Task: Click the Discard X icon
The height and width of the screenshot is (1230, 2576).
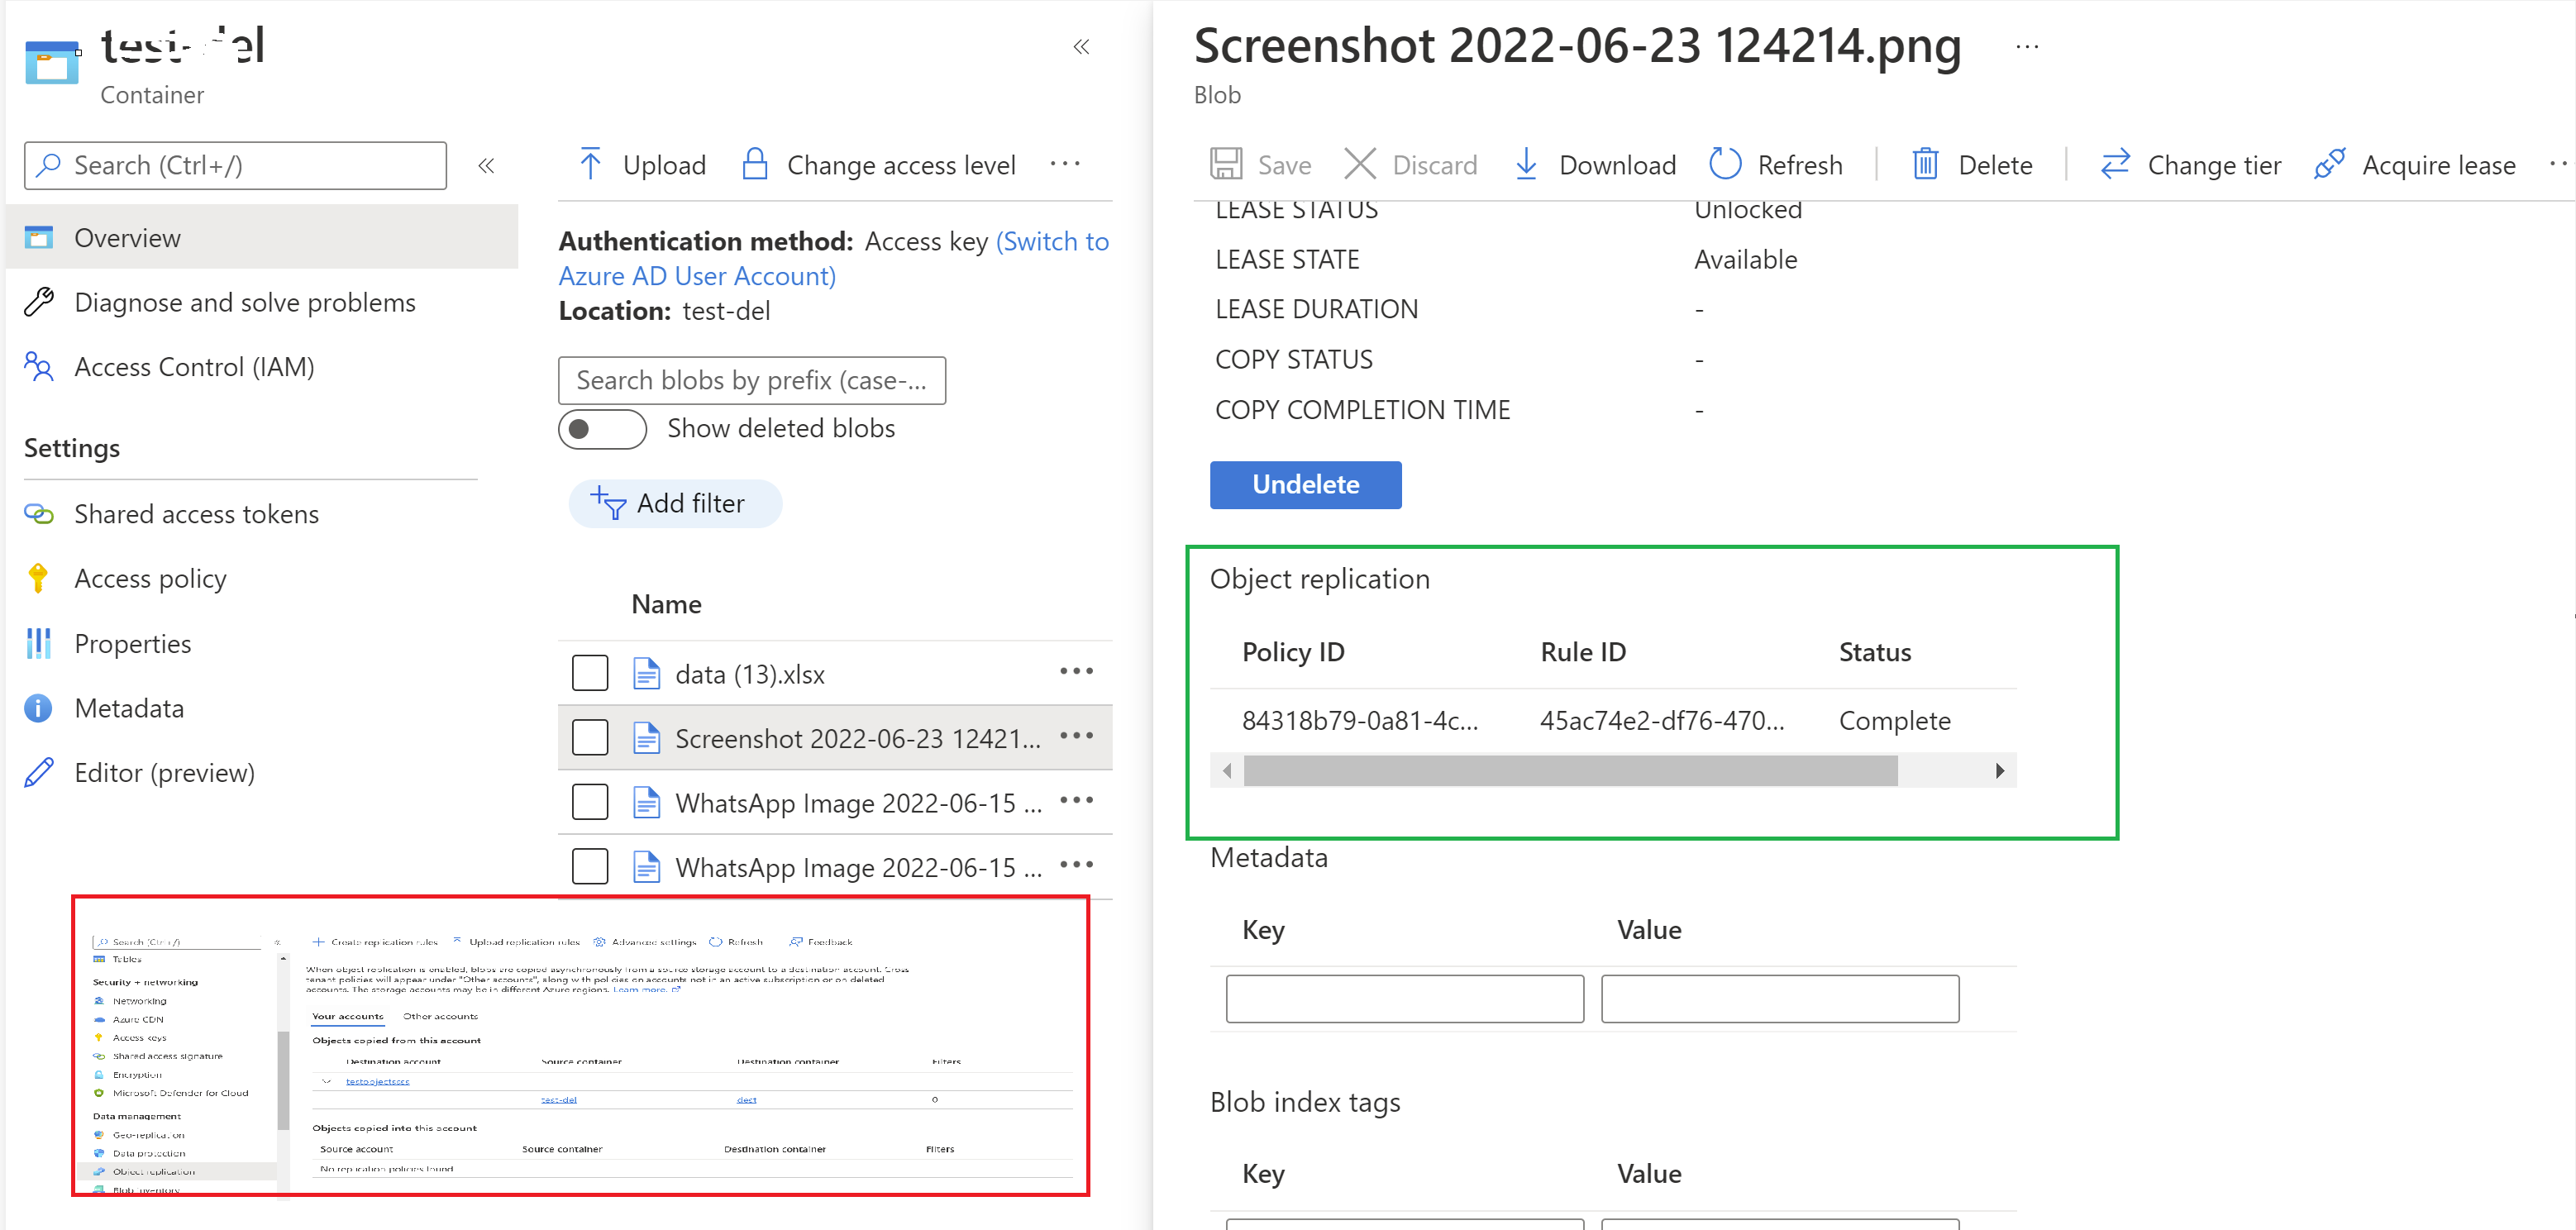Action: point(1359,164)
